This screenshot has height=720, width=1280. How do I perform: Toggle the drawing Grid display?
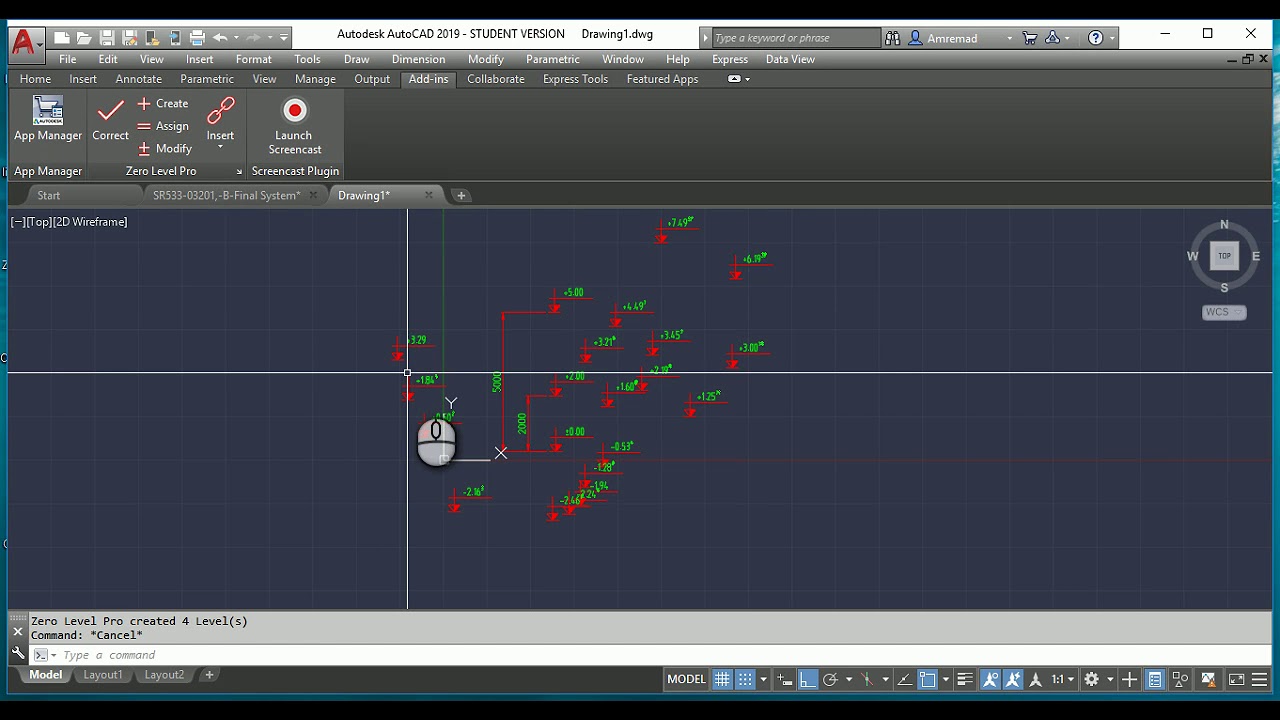coord(722,679)
